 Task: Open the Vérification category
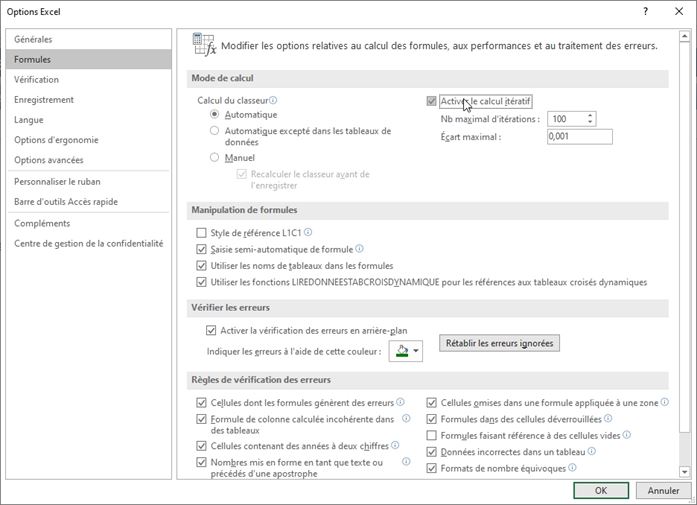tap(88, 80)
